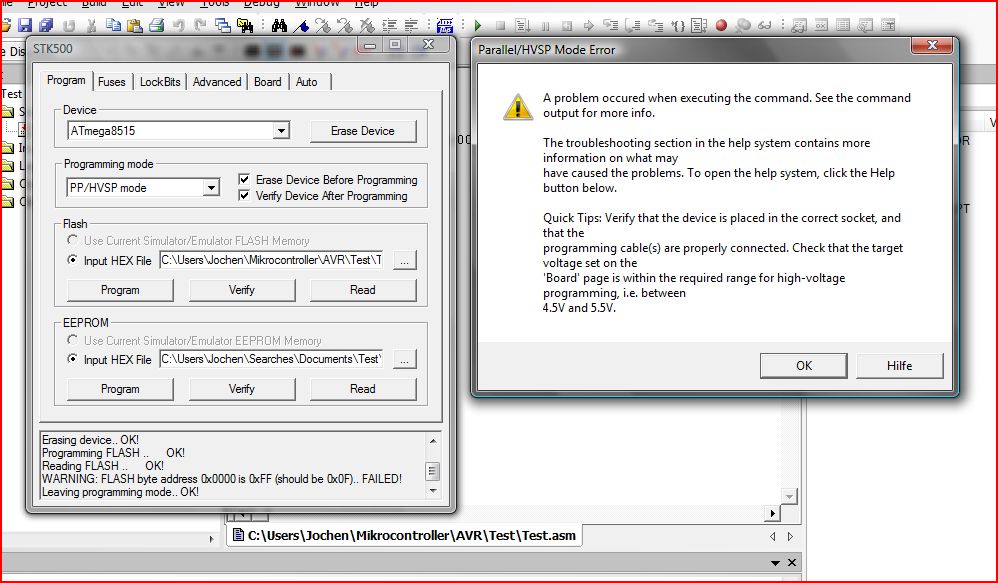Viewport: 998px width, 583px height.
Task: Click the cascade windows toolbar icon
Action: pos(222,25)
